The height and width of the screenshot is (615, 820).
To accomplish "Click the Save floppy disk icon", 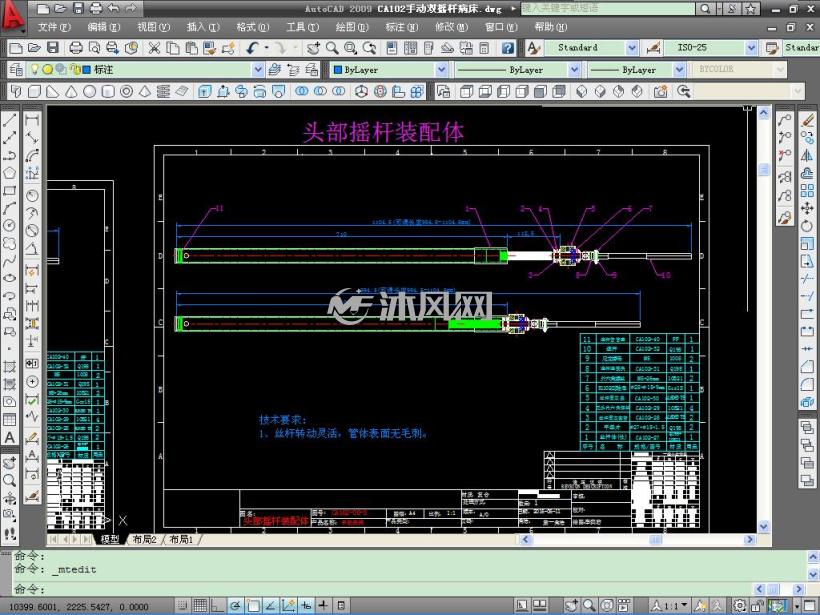I will (x=53, y=48).
